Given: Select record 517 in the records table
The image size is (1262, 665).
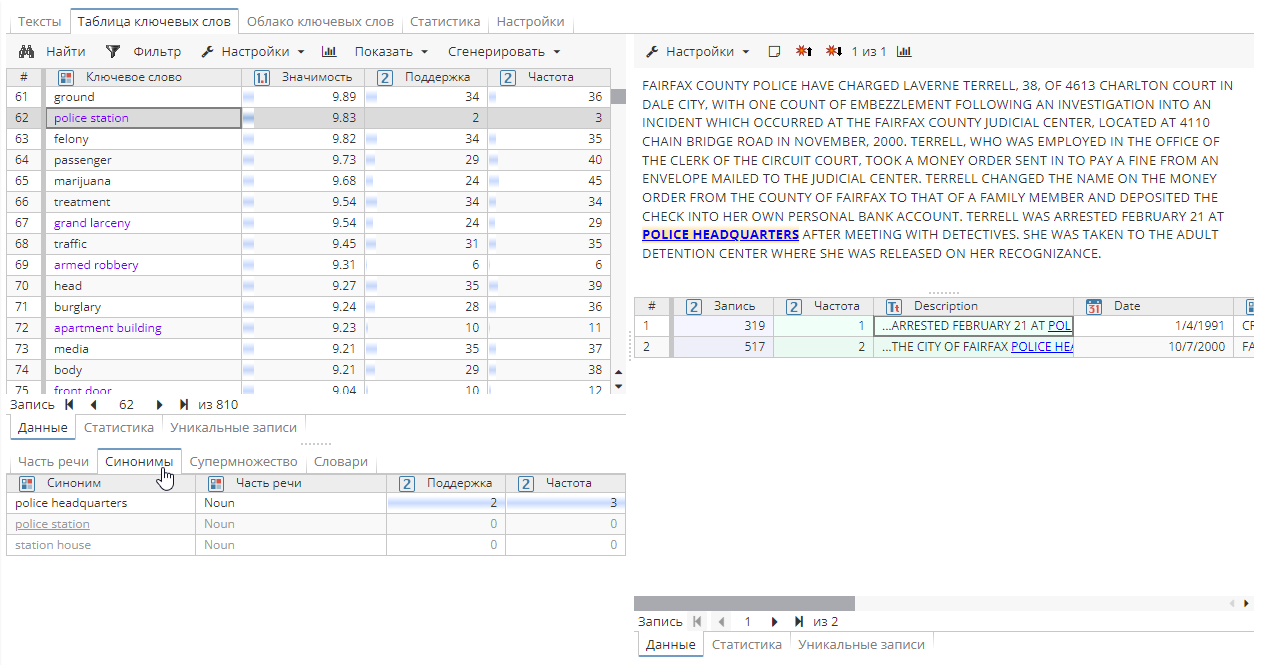Looking at the screenshot, I should coord(944,347).
